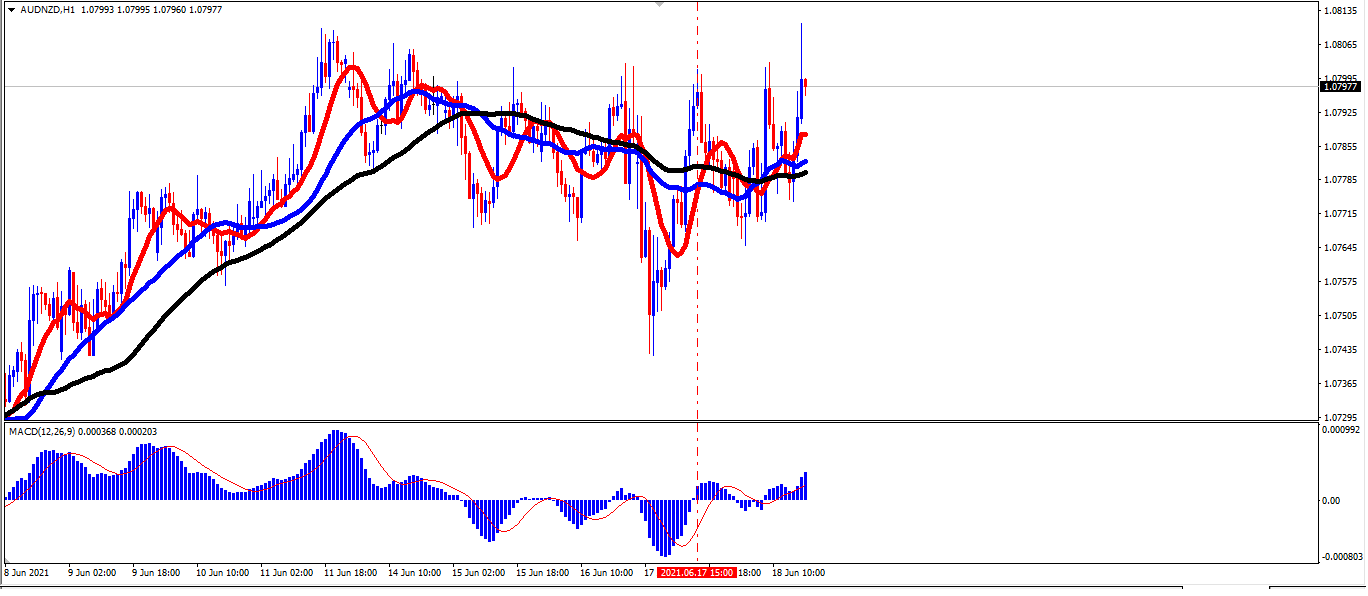Click the 9 Jun 02:00 time label

(x=92, y=573)
